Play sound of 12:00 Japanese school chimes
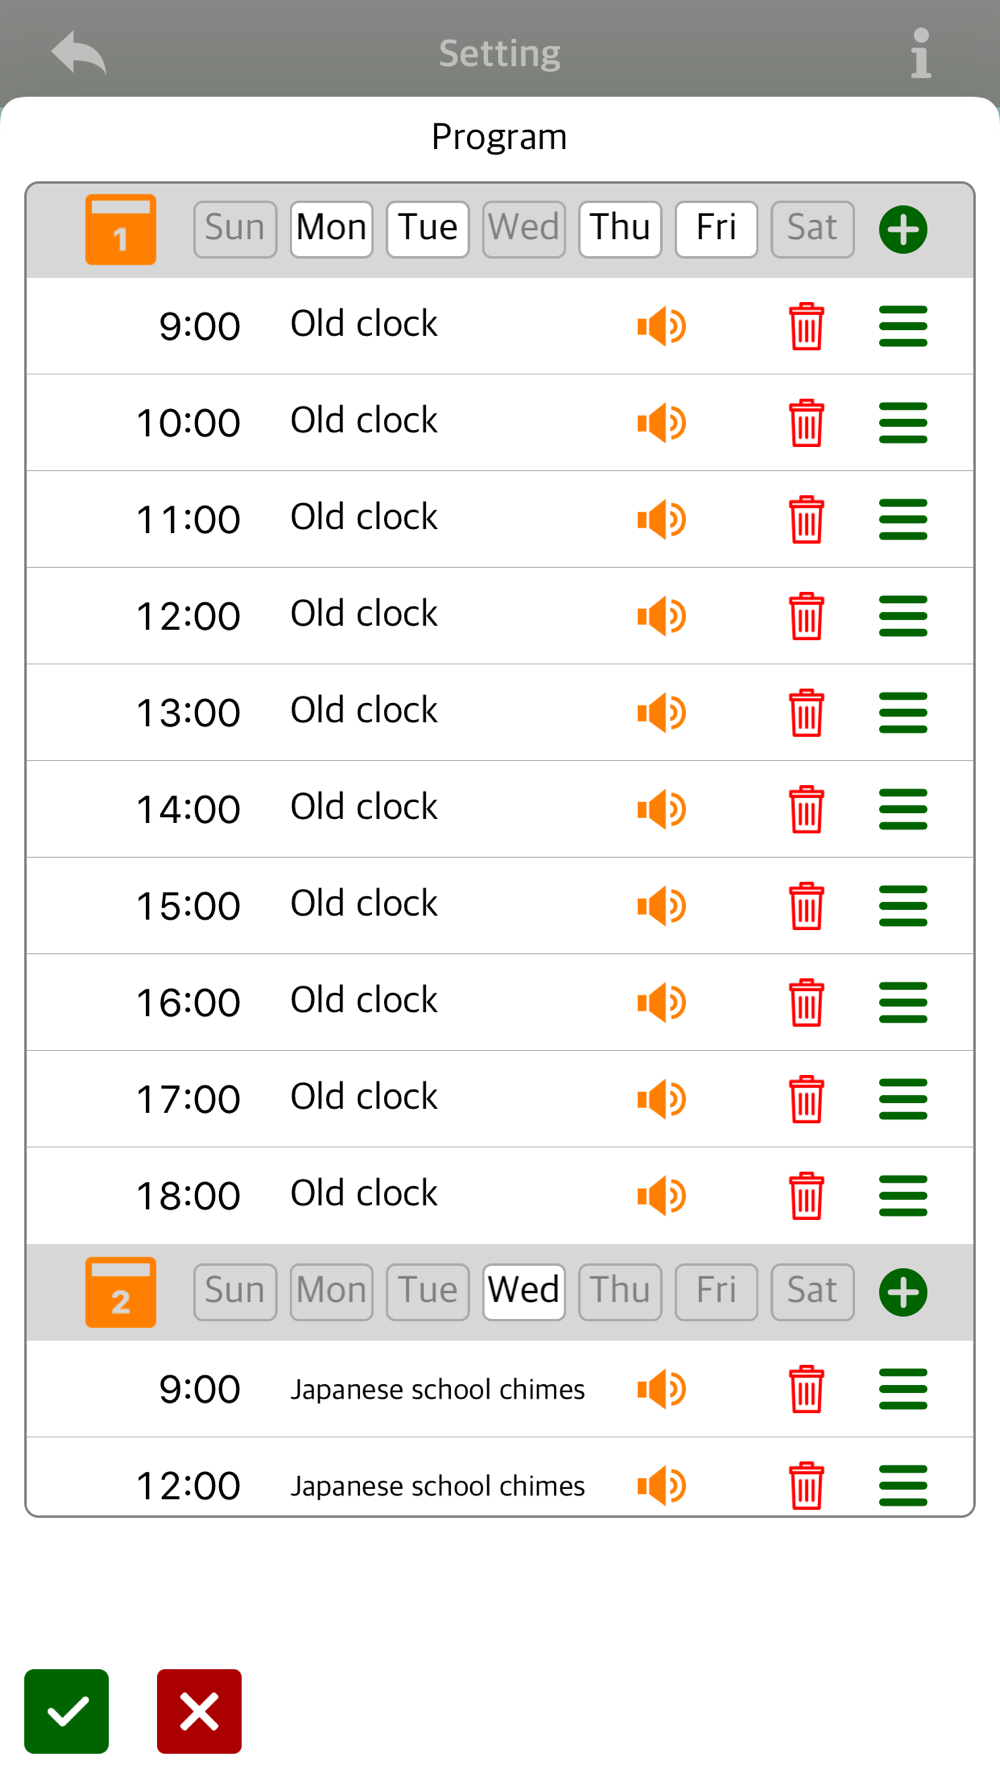 coord(662,1486)
